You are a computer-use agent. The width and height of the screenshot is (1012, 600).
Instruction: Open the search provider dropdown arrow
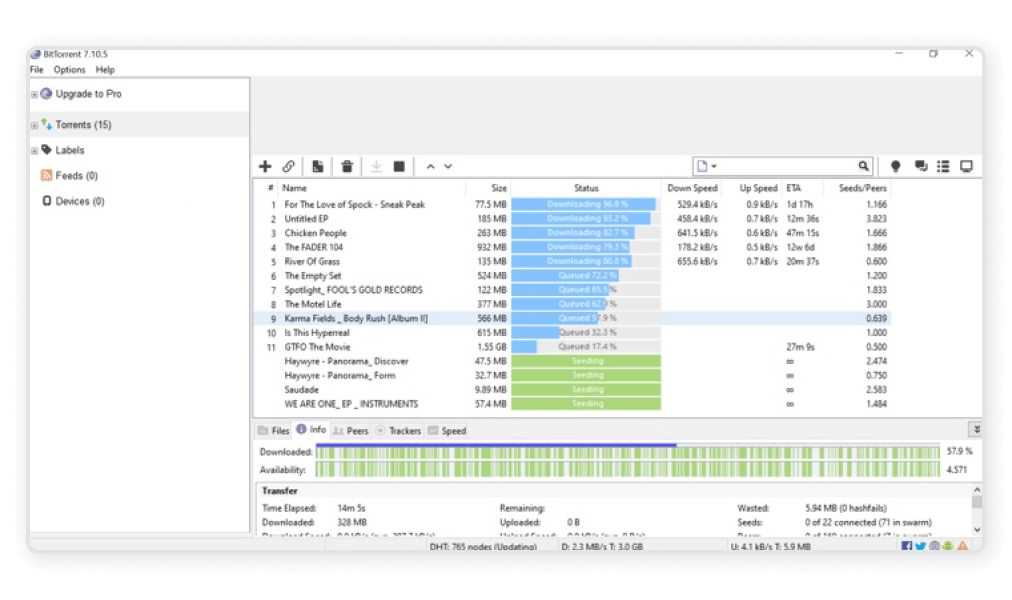(x=714, y=166)
